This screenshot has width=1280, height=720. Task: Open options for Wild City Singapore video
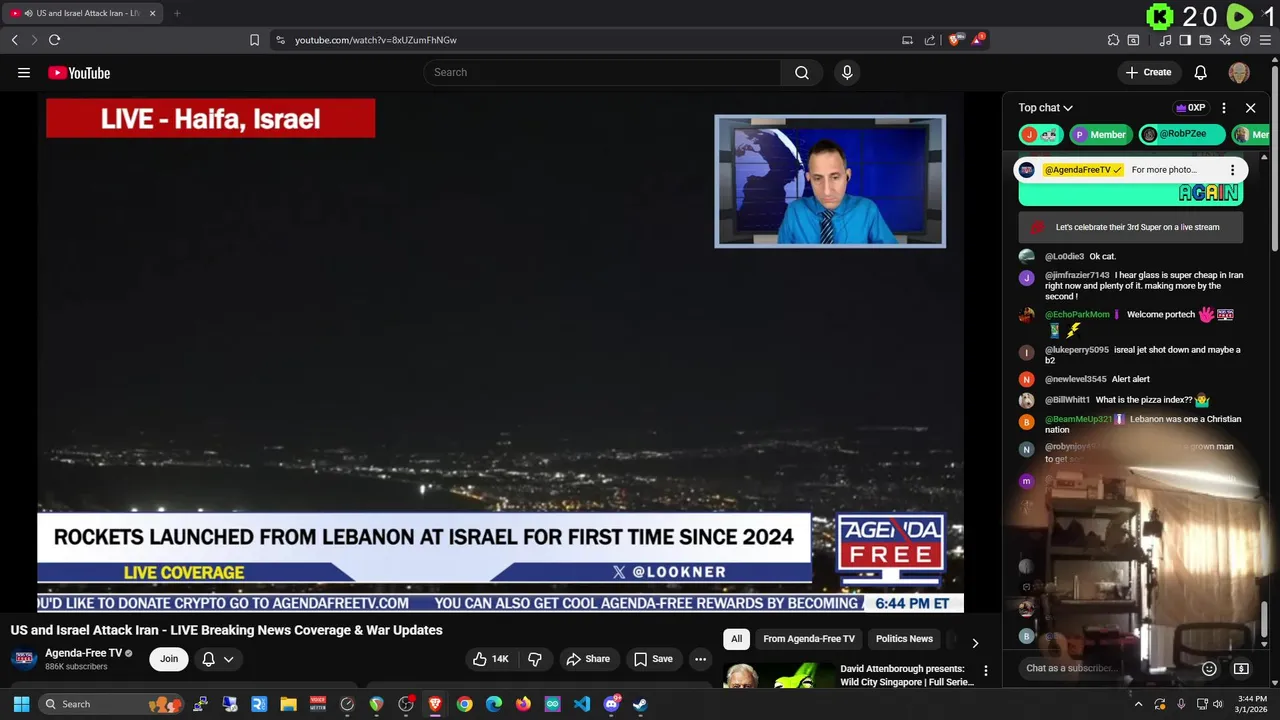click(985, 671)
